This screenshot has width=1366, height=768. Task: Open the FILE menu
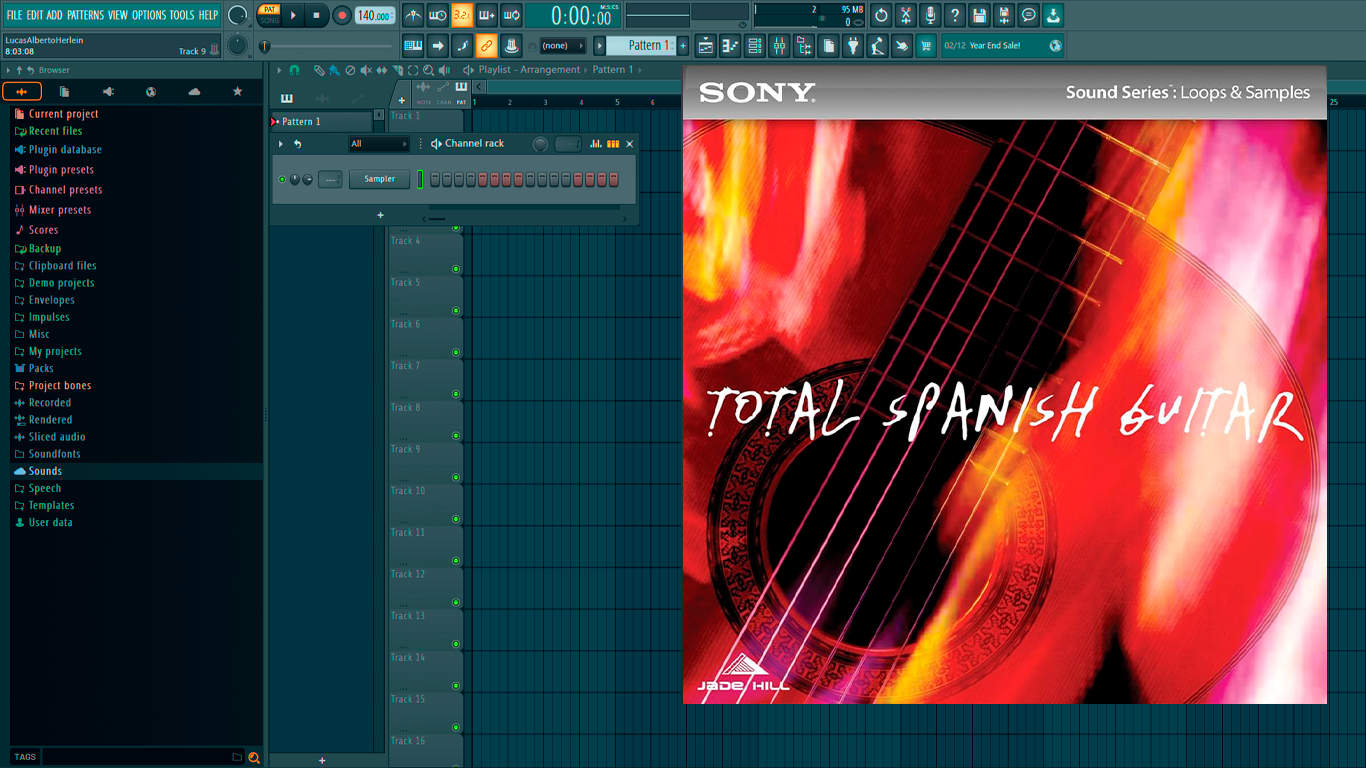click(x=14, y=15)
